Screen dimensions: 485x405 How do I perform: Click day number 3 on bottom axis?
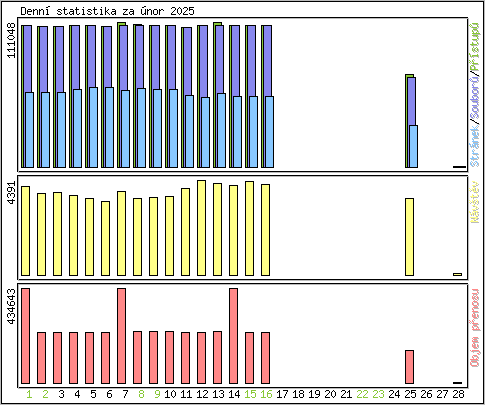click(x=61, y=394)
